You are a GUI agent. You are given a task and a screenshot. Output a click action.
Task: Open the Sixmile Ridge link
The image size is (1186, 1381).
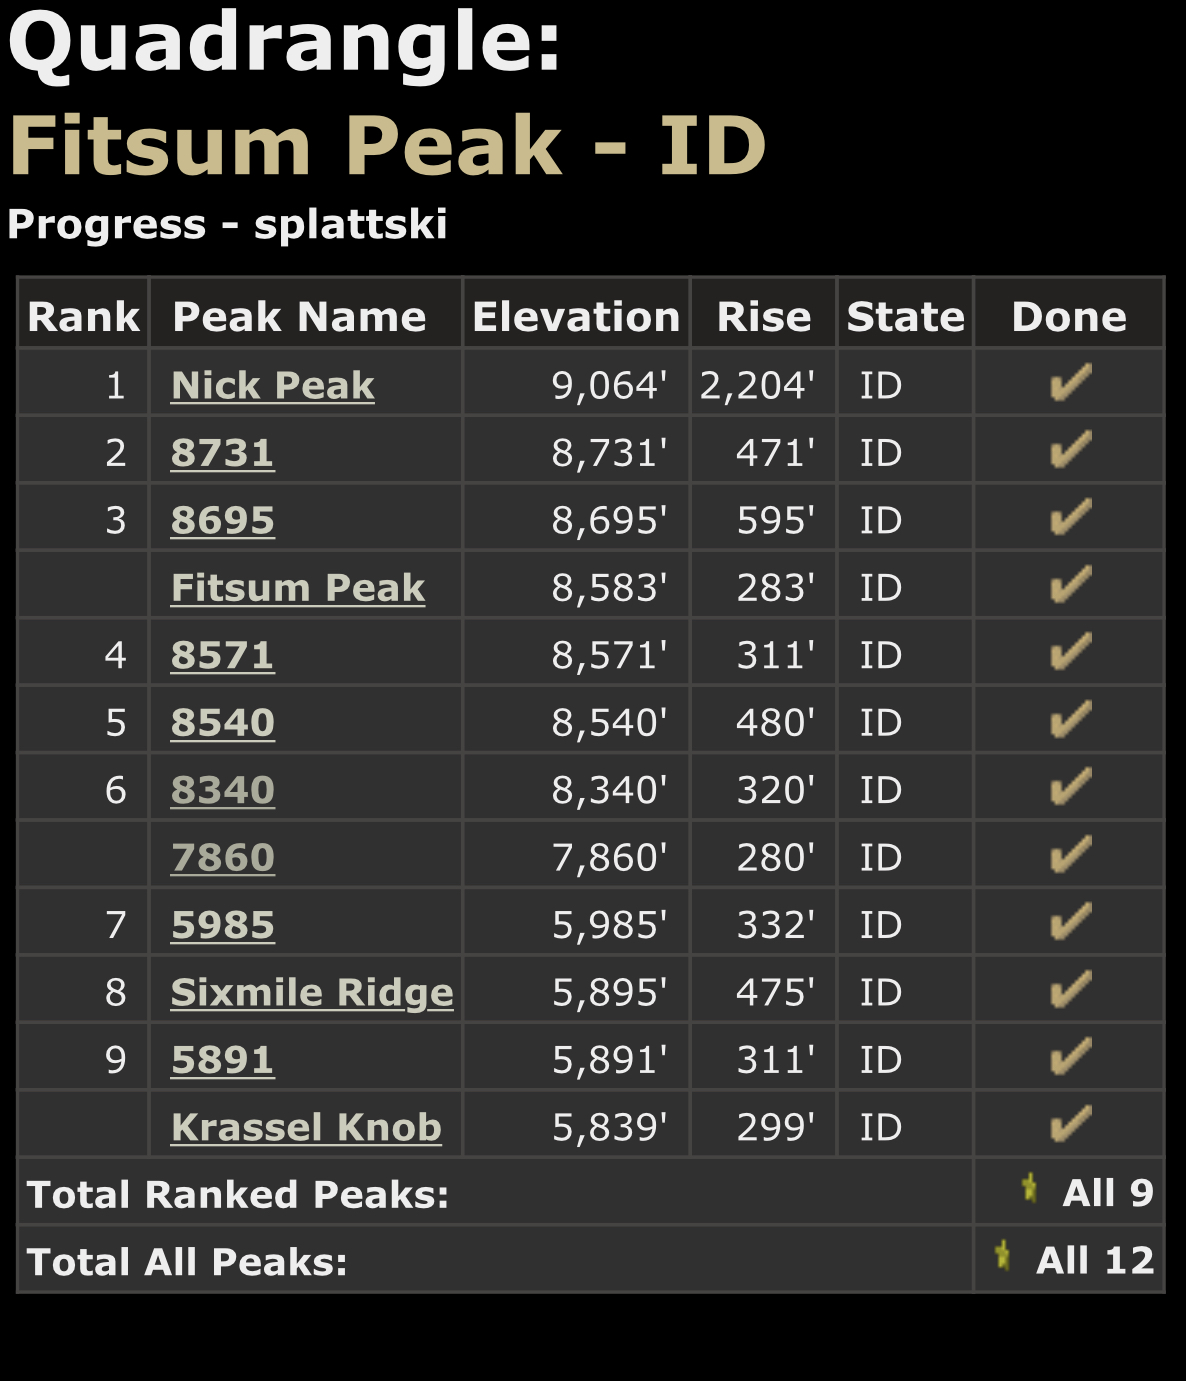coord(312,992)
